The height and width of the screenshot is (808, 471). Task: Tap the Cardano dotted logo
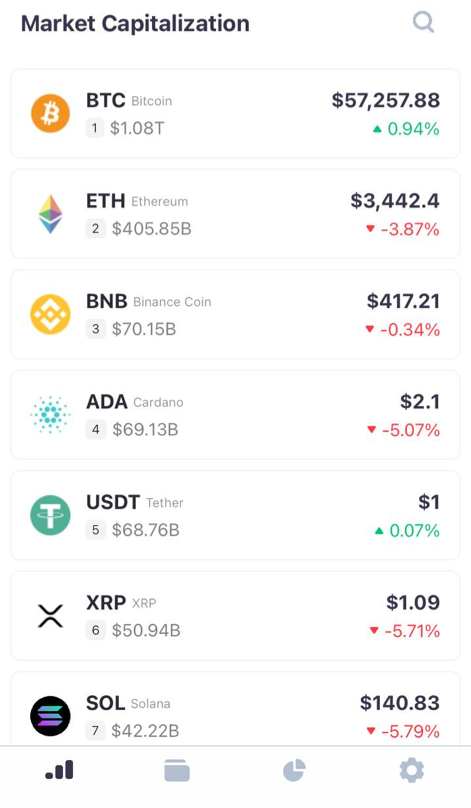[51, 415]
